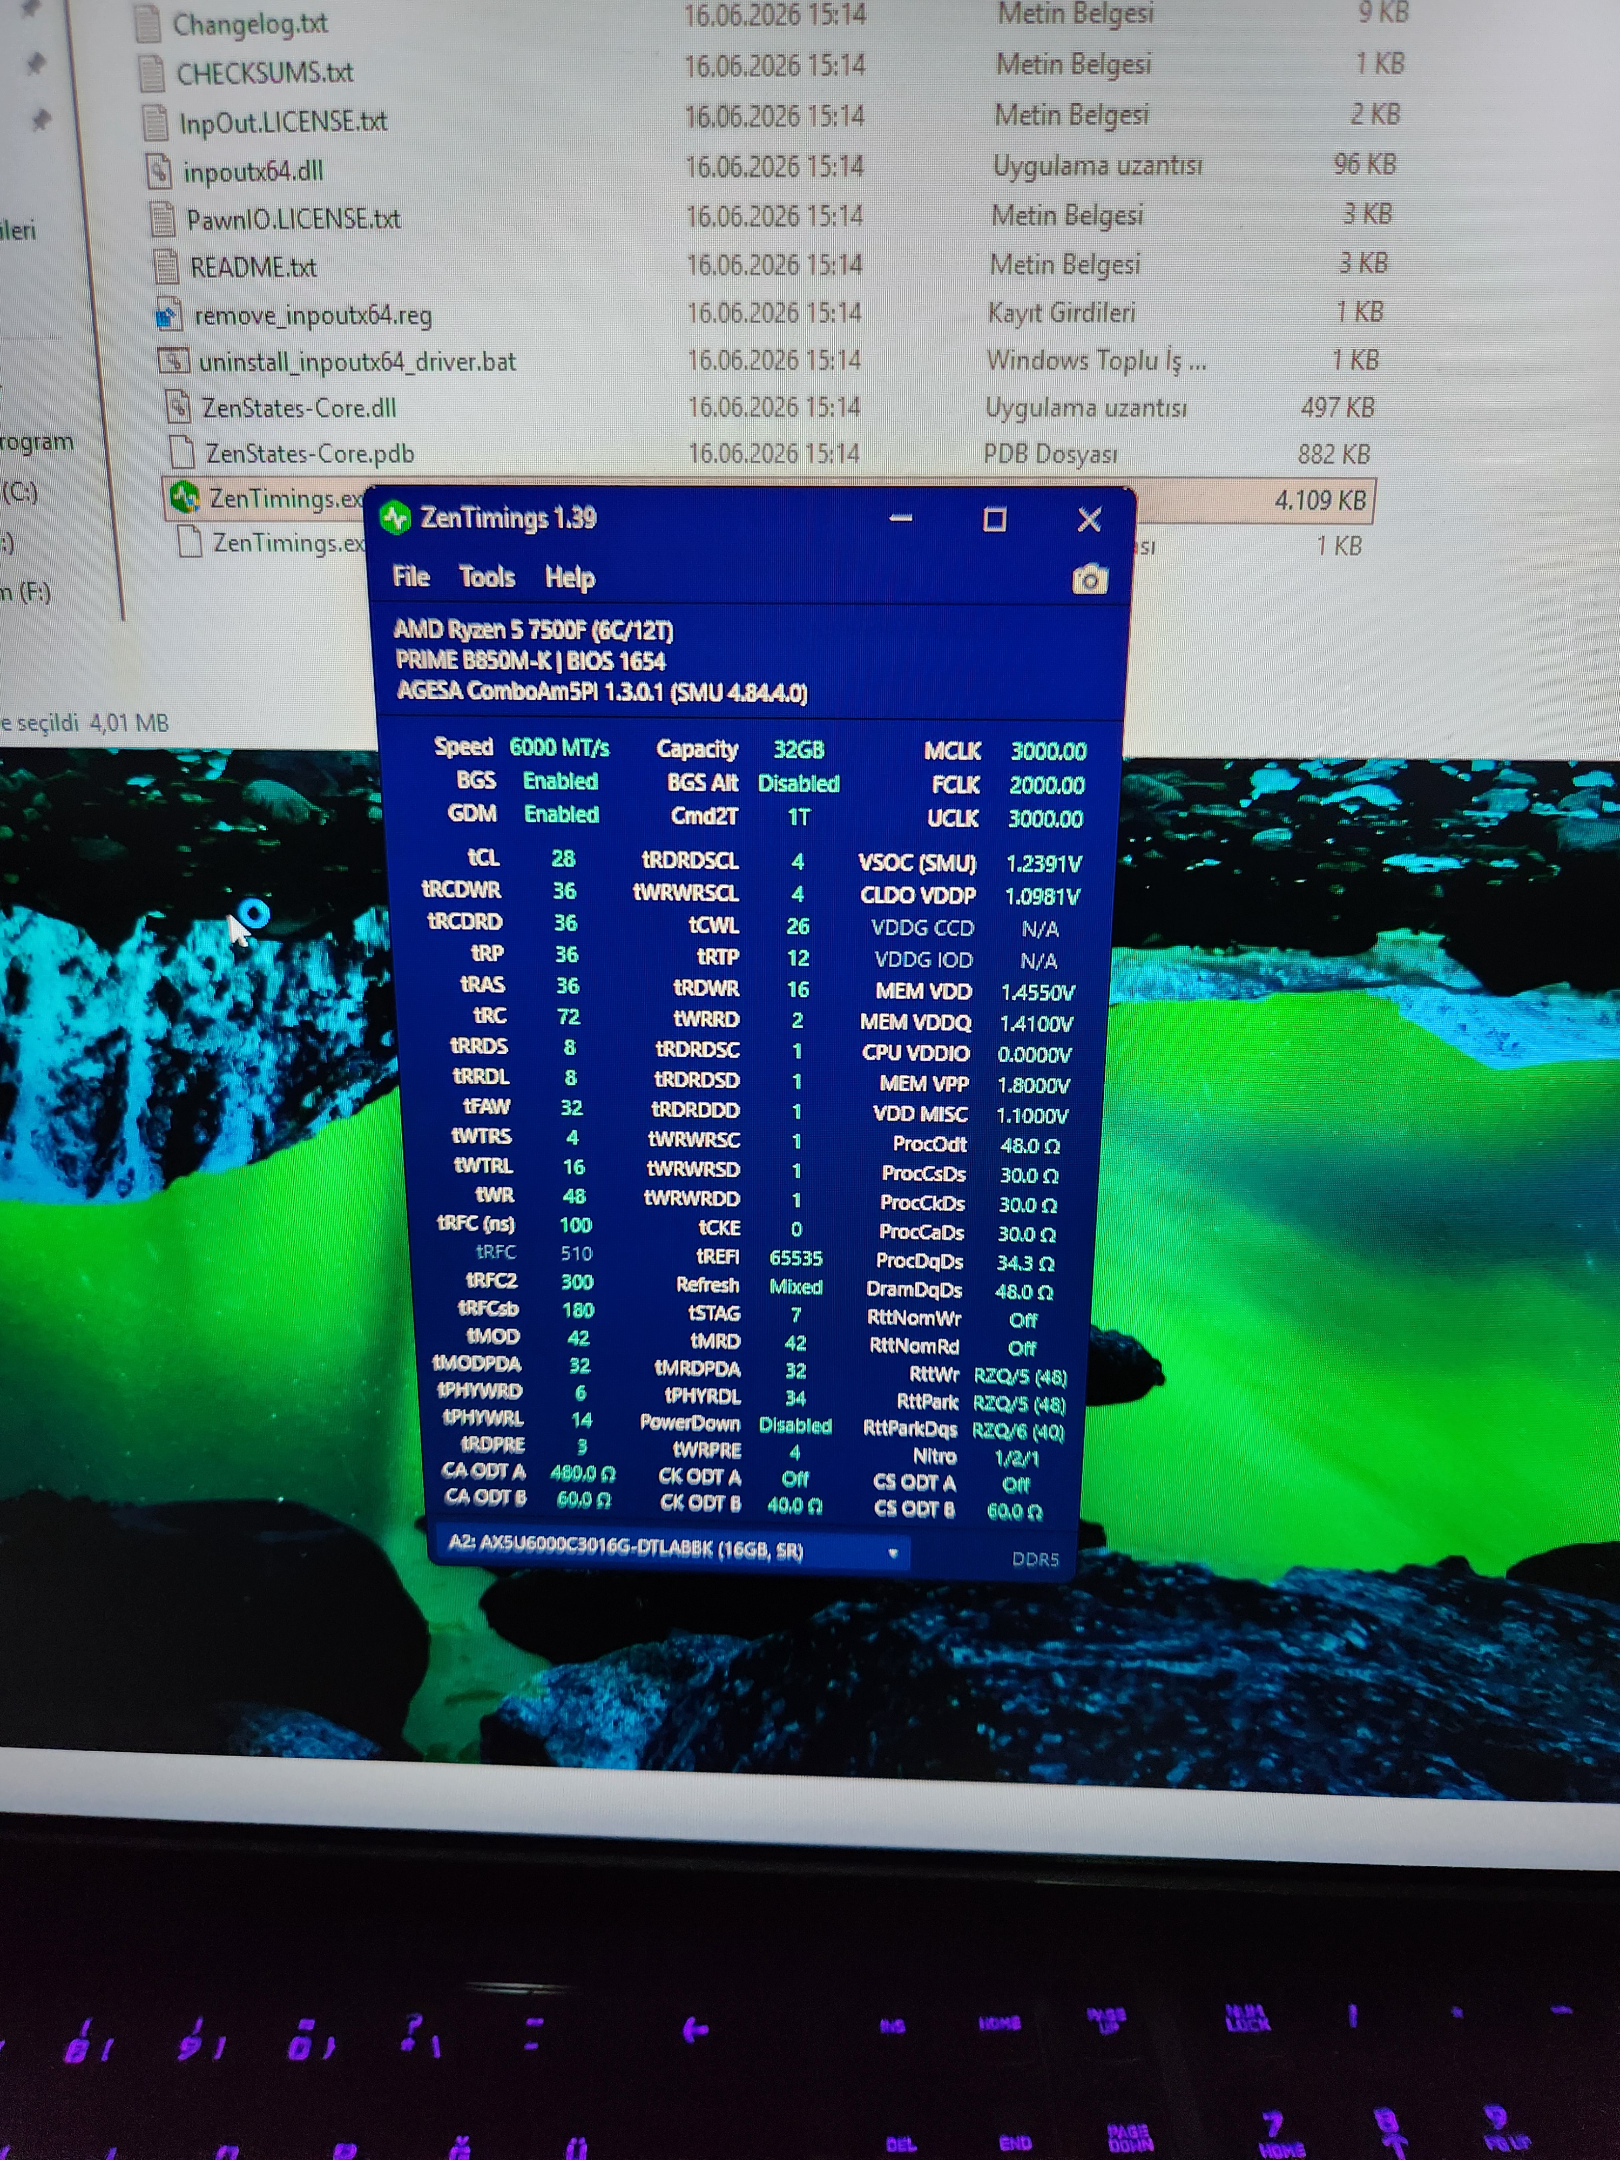Select the (C:) drive in Explorer sidebar
1620x2160 pixels.
pyautogui.click(x=20, y=492)
